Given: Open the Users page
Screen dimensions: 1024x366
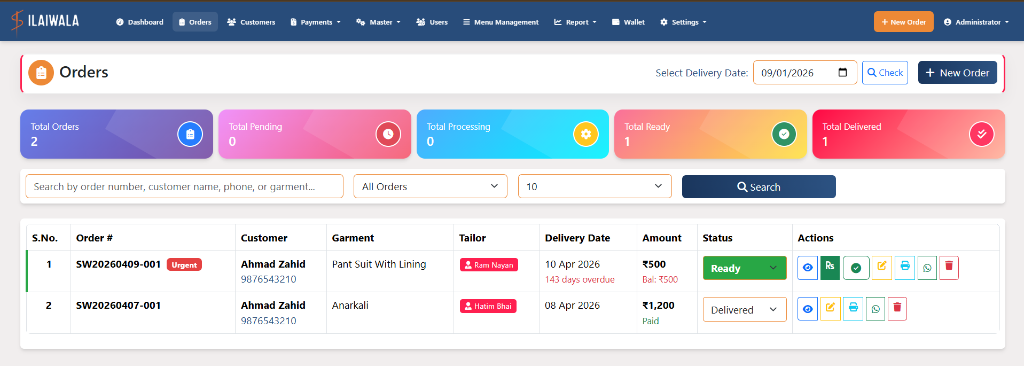Looking at the screenshot, I should [432, 22].
